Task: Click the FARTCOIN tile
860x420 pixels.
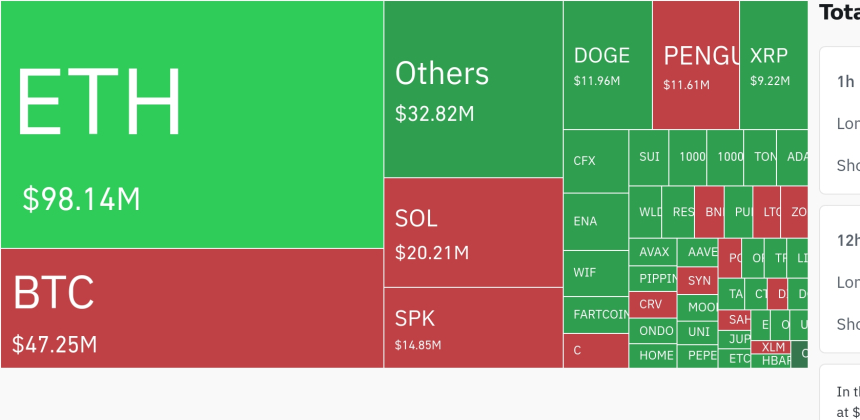Action: coord(596,315)
